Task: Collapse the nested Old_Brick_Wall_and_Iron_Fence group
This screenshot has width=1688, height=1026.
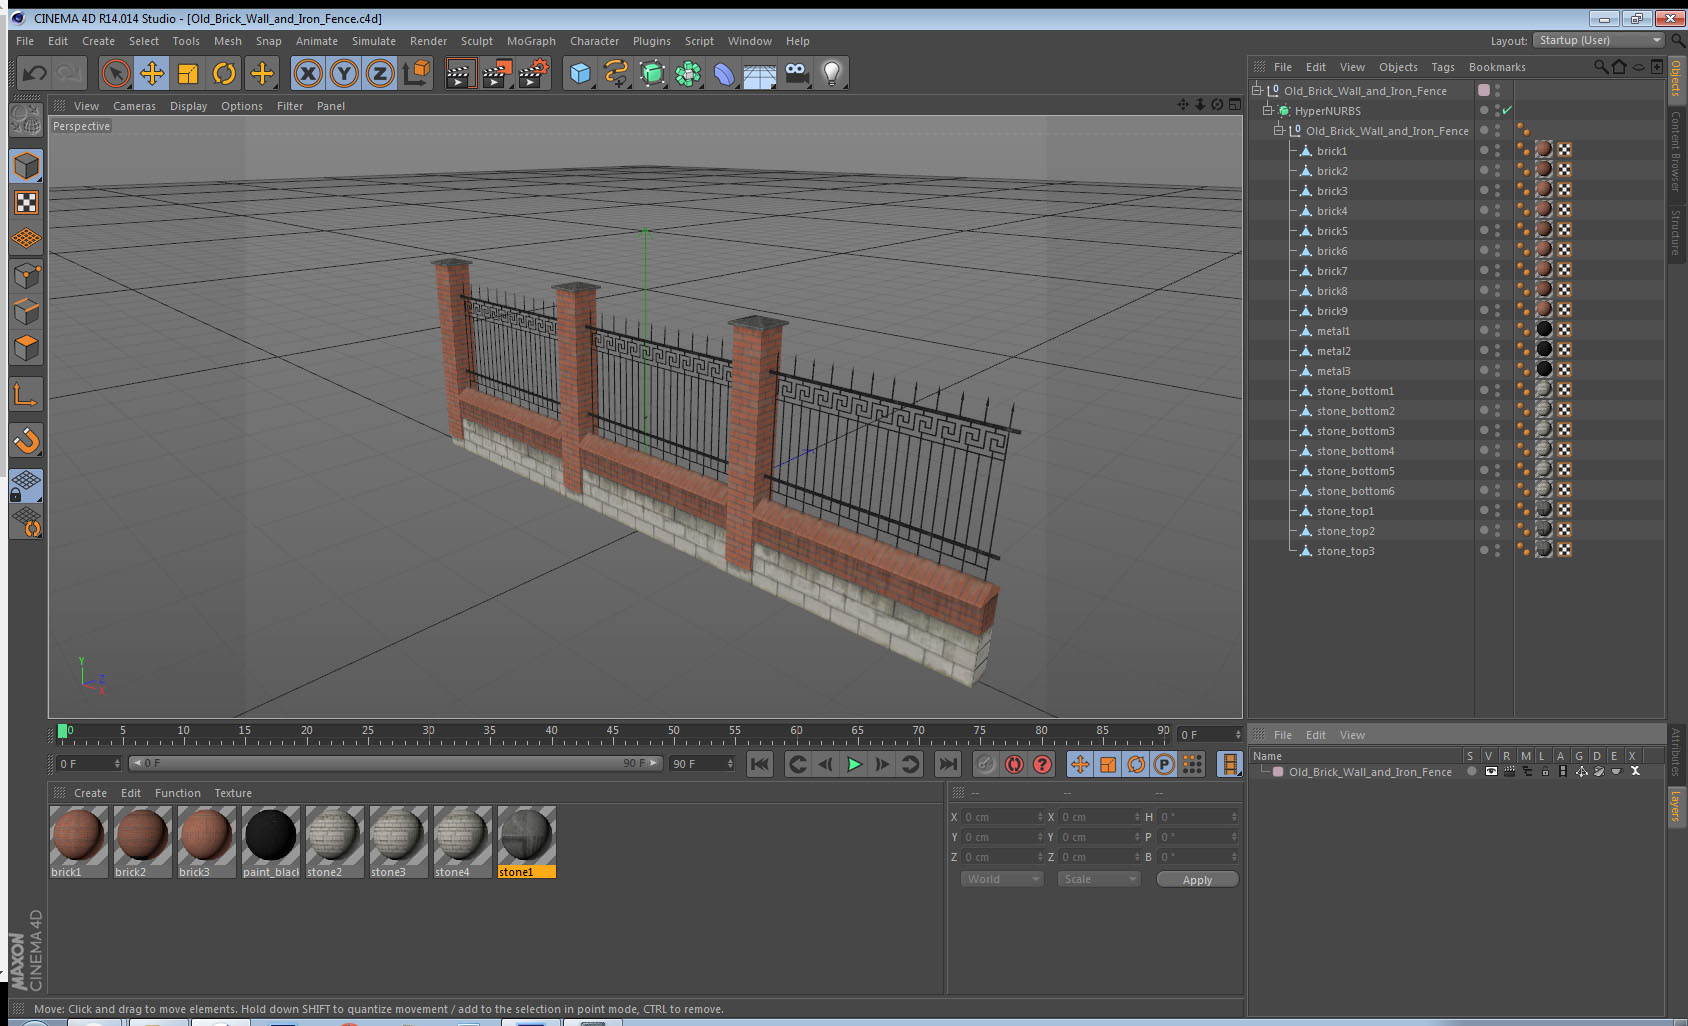Action: click(x=1279, y=130)
